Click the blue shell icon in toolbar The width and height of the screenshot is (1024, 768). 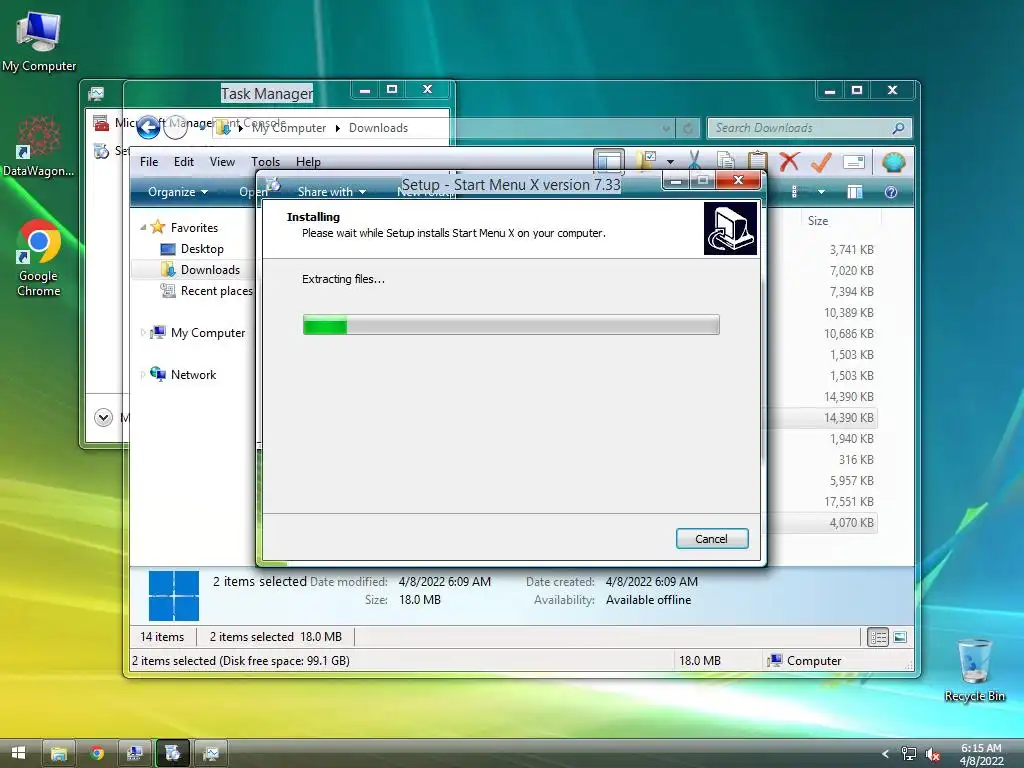[x=893, y=161]
